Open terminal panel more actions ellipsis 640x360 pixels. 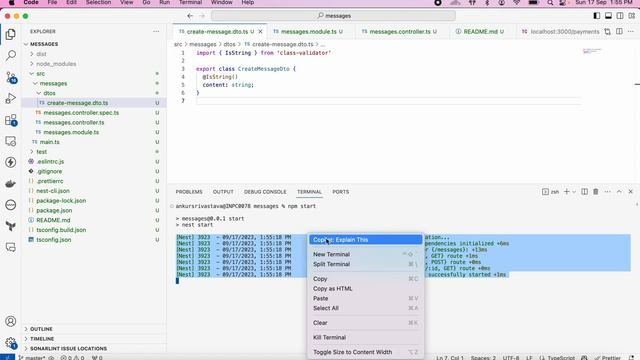(607, 192)
